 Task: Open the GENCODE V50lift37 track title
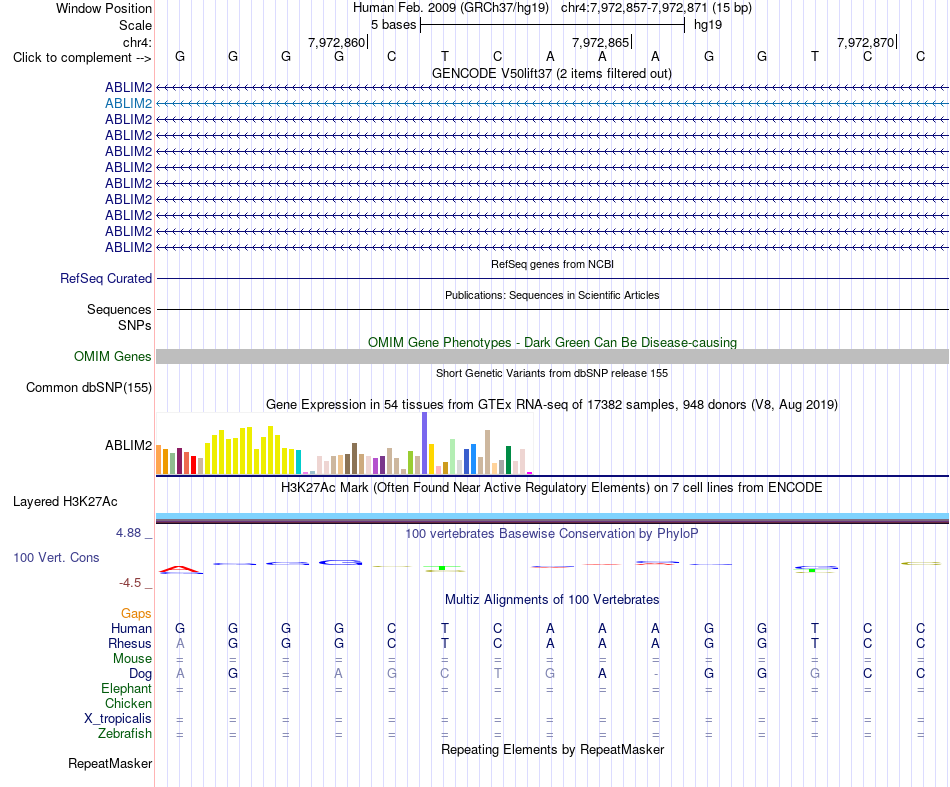tap(552, 74)
